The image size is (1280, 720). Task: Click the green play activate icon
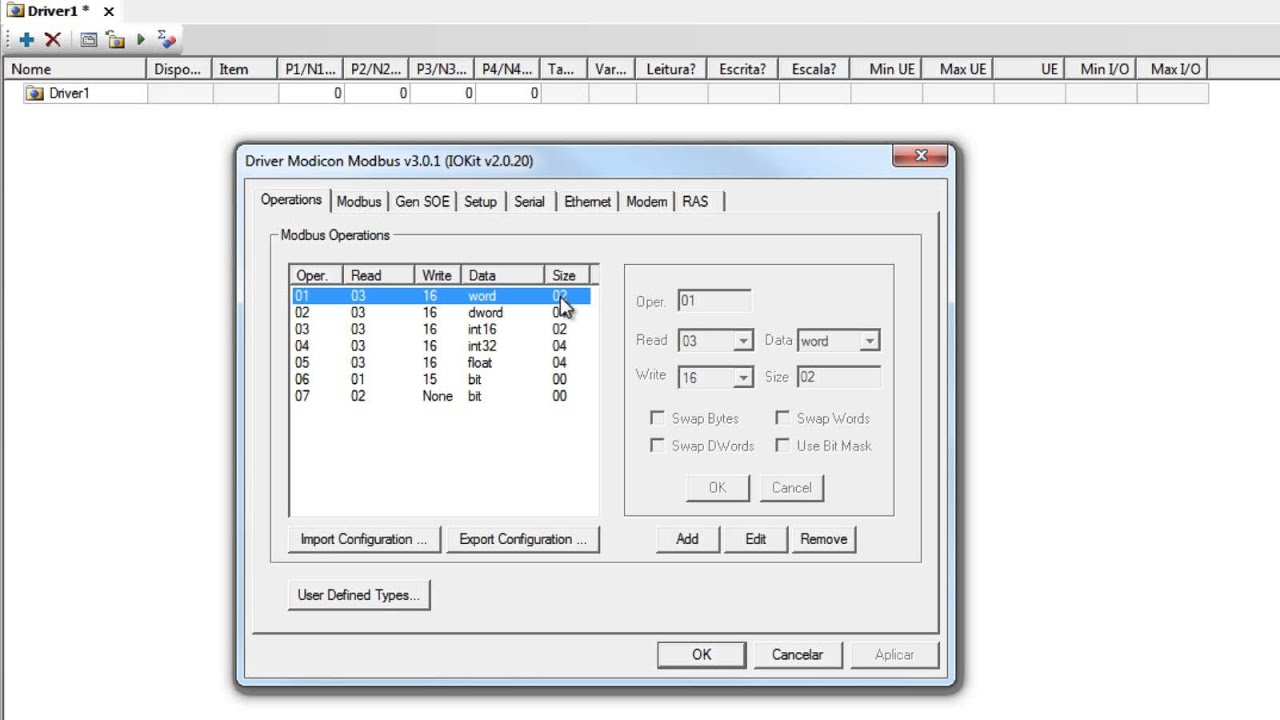(x=141, y=40)
